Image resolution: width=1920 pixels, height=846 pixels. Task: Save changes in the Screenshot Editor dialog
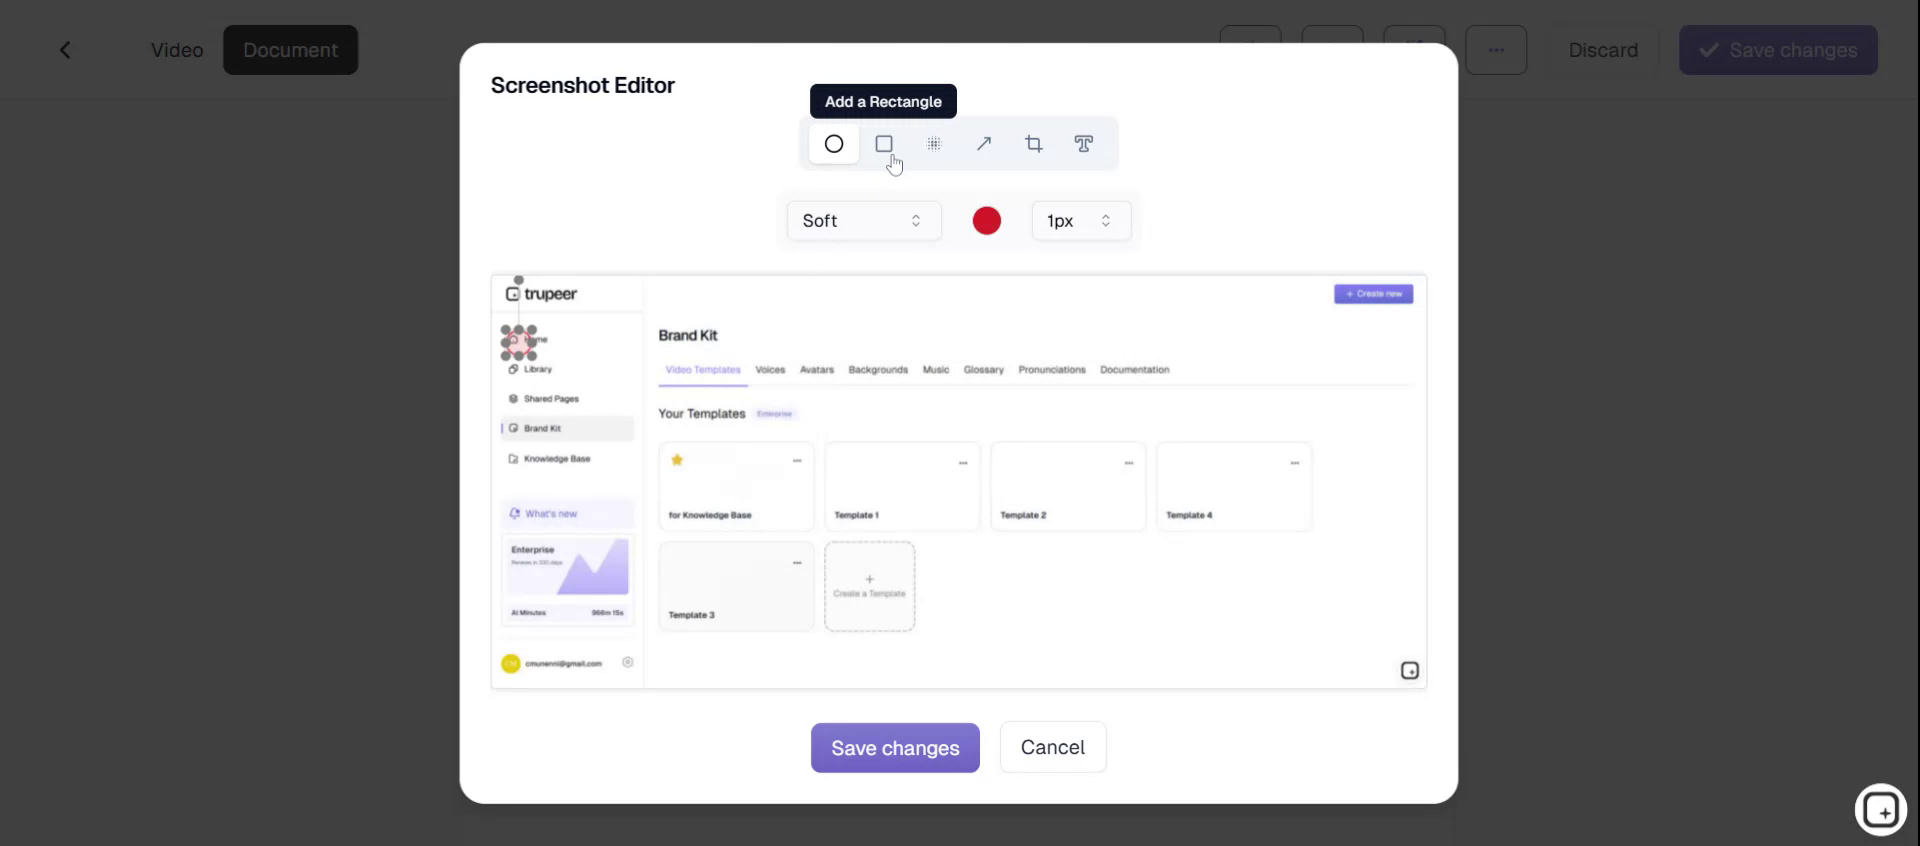(x=895, y=748)
